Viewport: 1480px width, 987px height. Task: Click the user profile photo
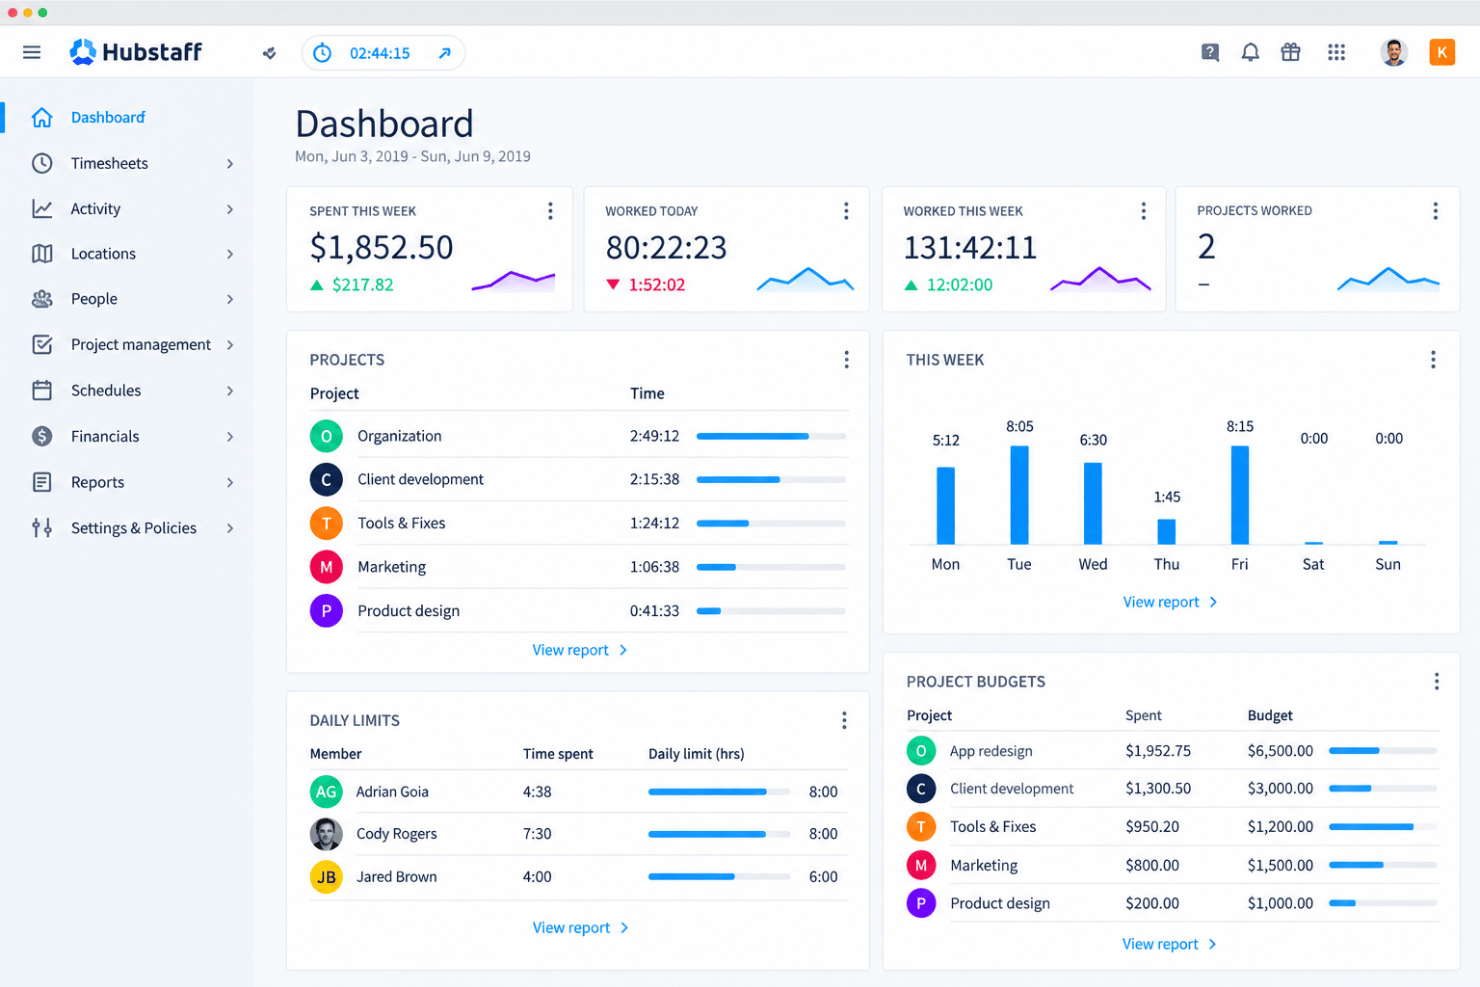click(x=1394, y=52)
